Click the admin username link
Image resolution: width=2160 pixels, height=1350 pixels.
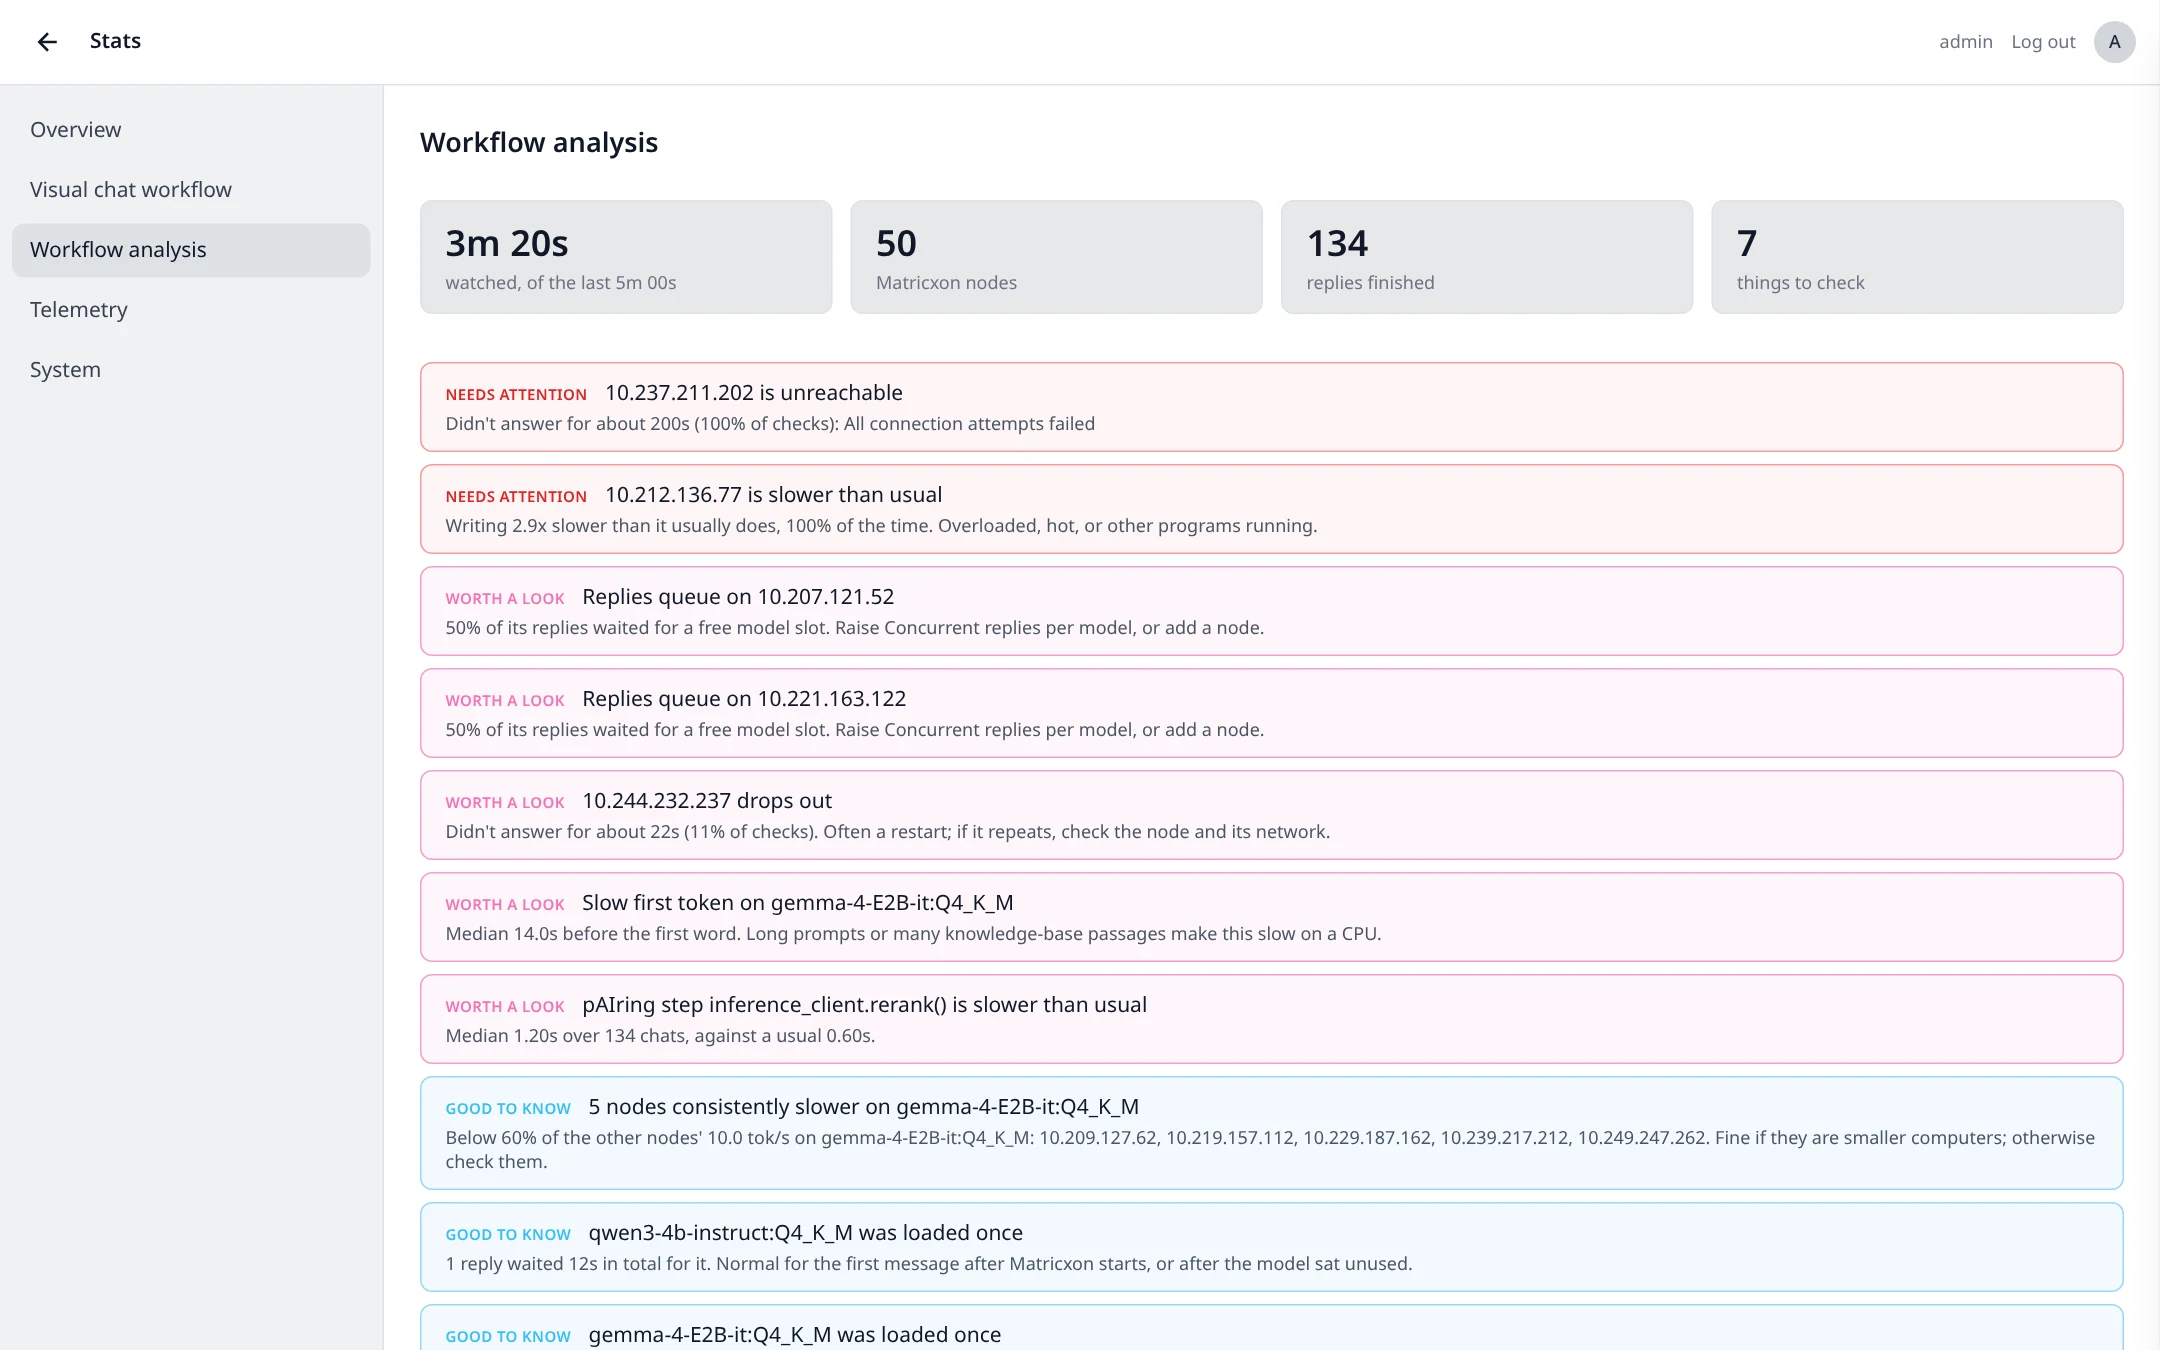click(1965, 42)
